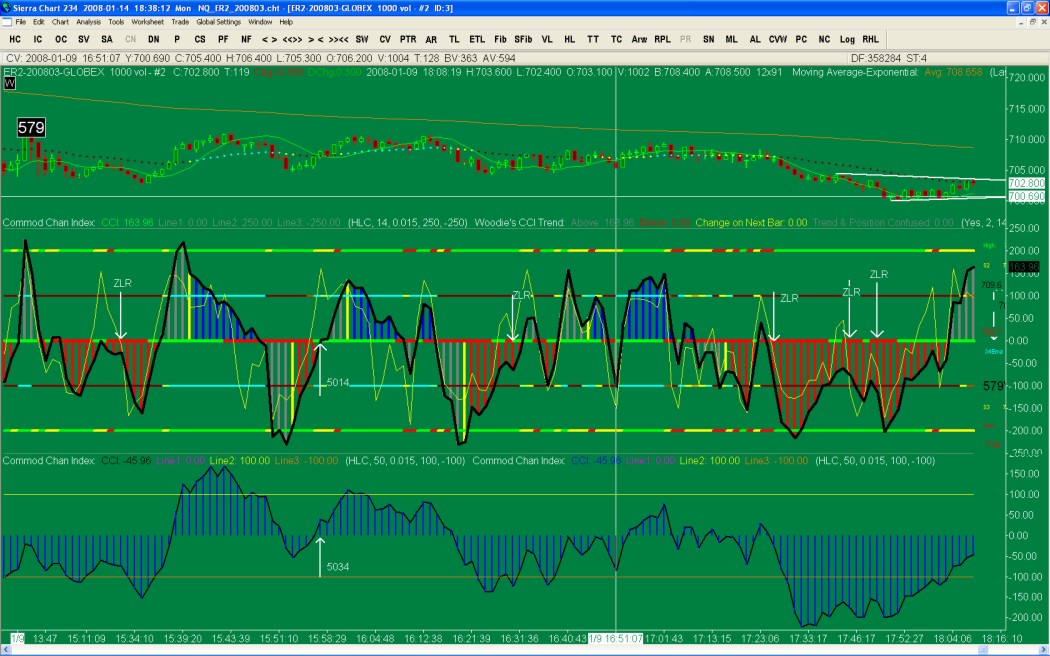1050x656 pixels.
Task: Open the Help menu
Action: coord(286,22)
